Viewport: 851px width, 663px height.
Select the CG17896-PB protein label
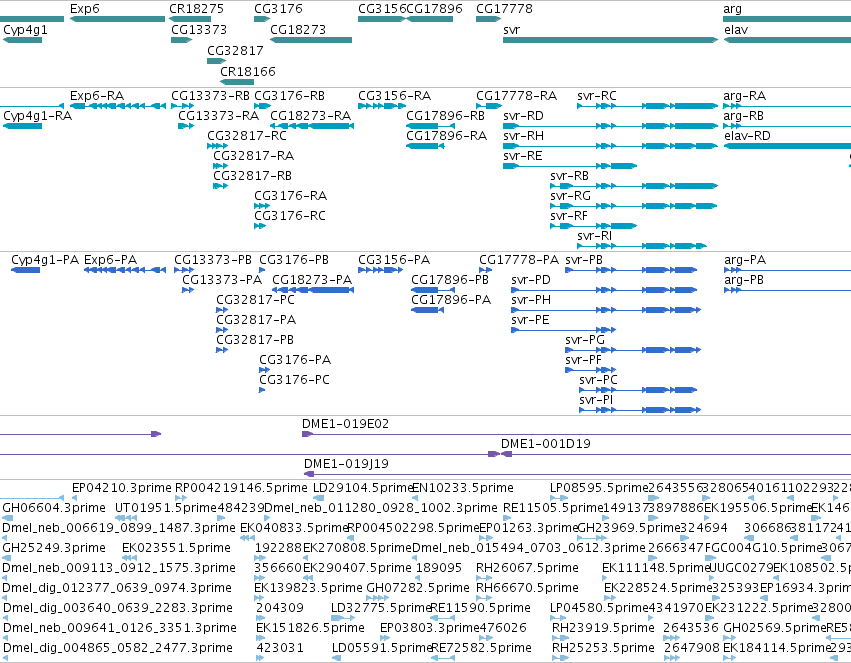pos(450,280)
